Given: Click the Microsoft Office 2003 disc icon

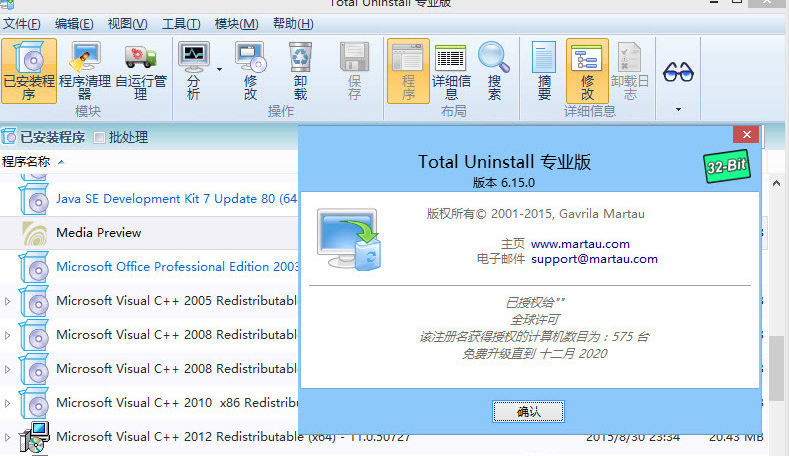Looking at the screenshot, I should point(34,267).
